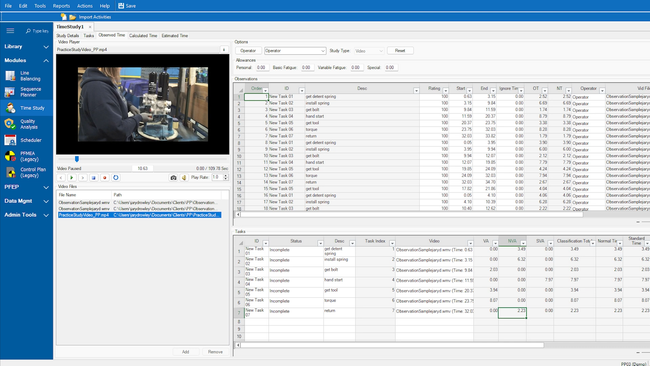This screenshot has height=366, width=650.
Task: Select the NVA cell 2.23 in Tasks
Action: point(512,313)
